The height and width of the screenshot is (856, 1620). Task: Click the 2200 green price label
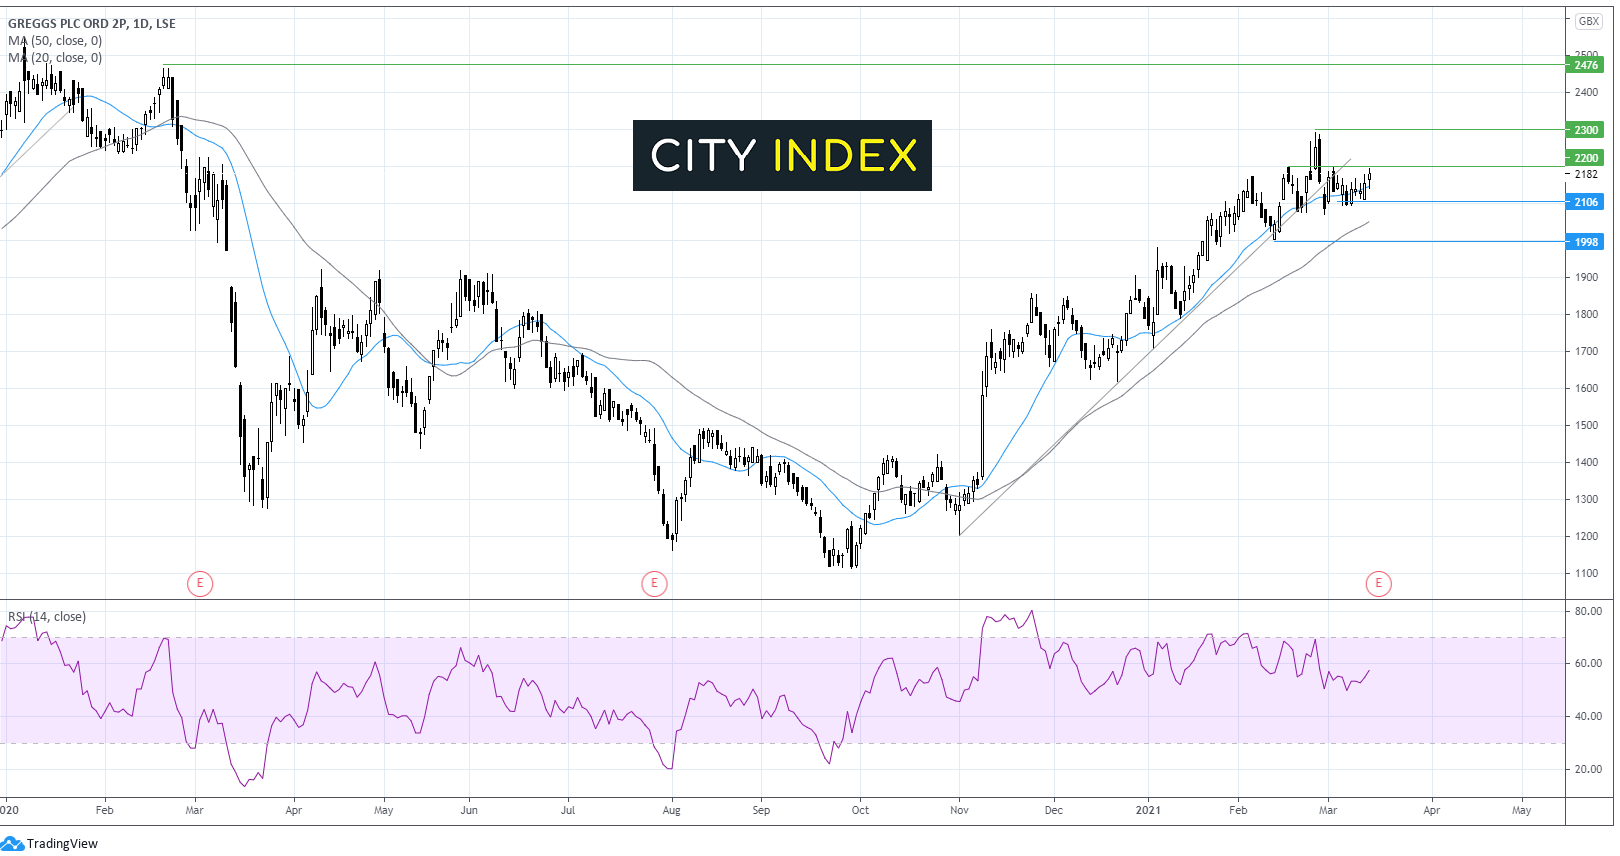coord(1585,158)
